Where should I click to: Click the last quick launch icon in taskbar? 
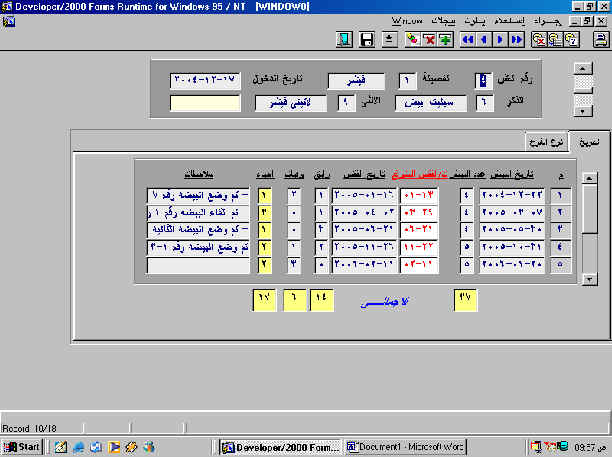[149, 447]
